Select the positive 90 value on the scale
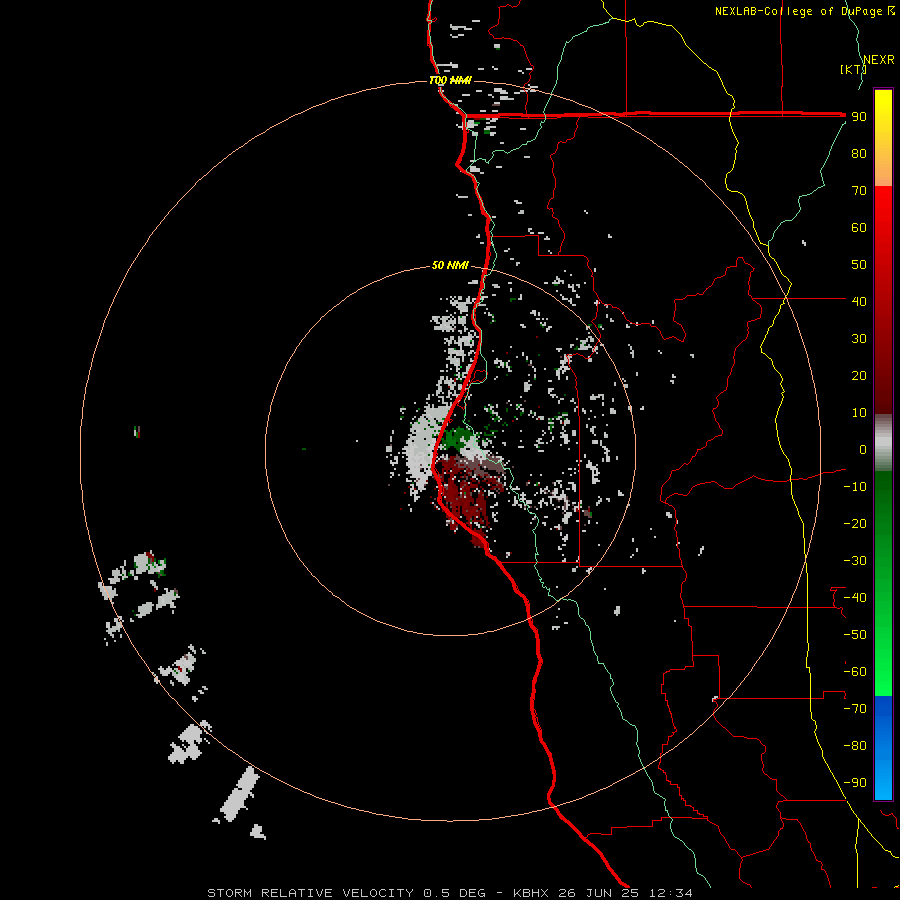The image size is (900, 900). tap(859, 117)
